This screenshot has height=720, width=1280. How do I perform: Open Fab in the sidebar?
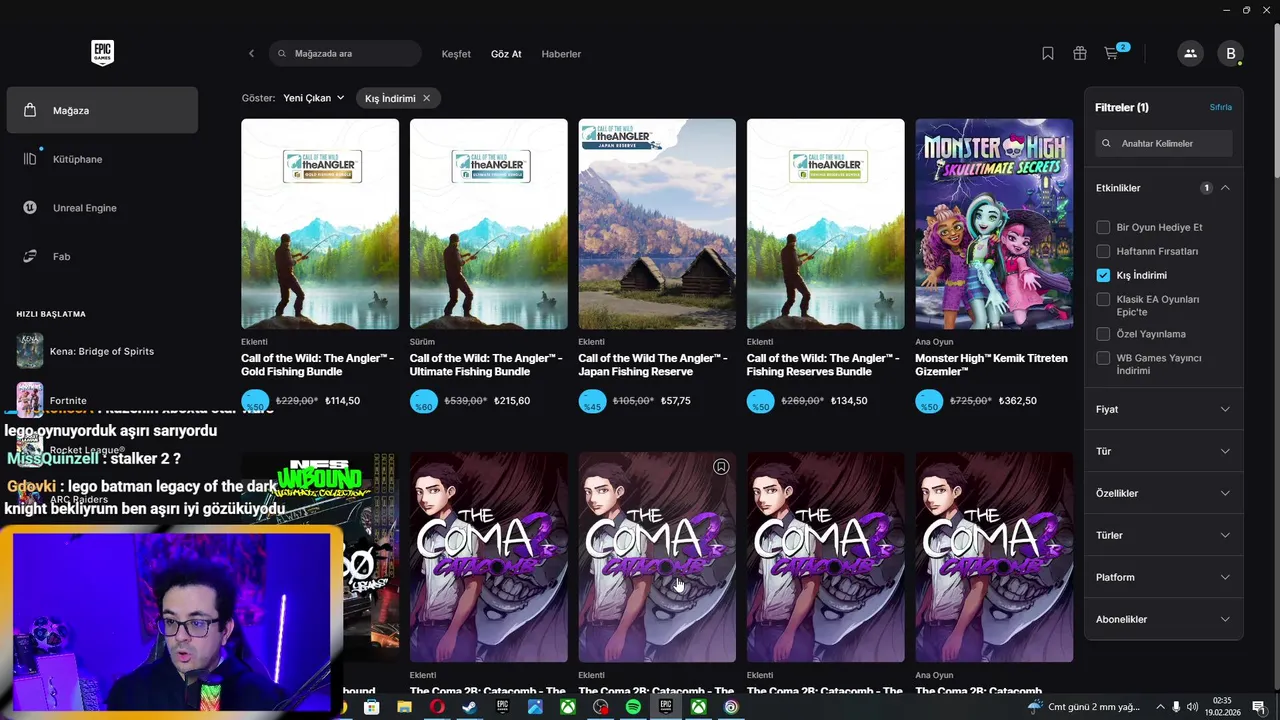tap(102, 257)
